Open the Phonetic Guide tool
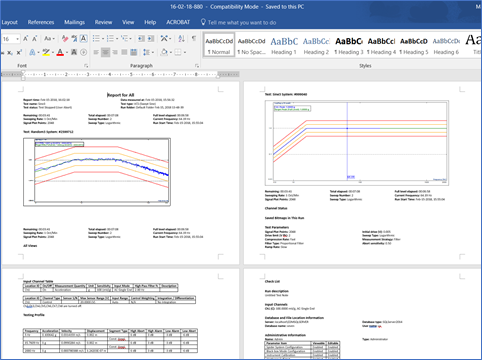The image size is (482, 360). click(x=74, y=39)
